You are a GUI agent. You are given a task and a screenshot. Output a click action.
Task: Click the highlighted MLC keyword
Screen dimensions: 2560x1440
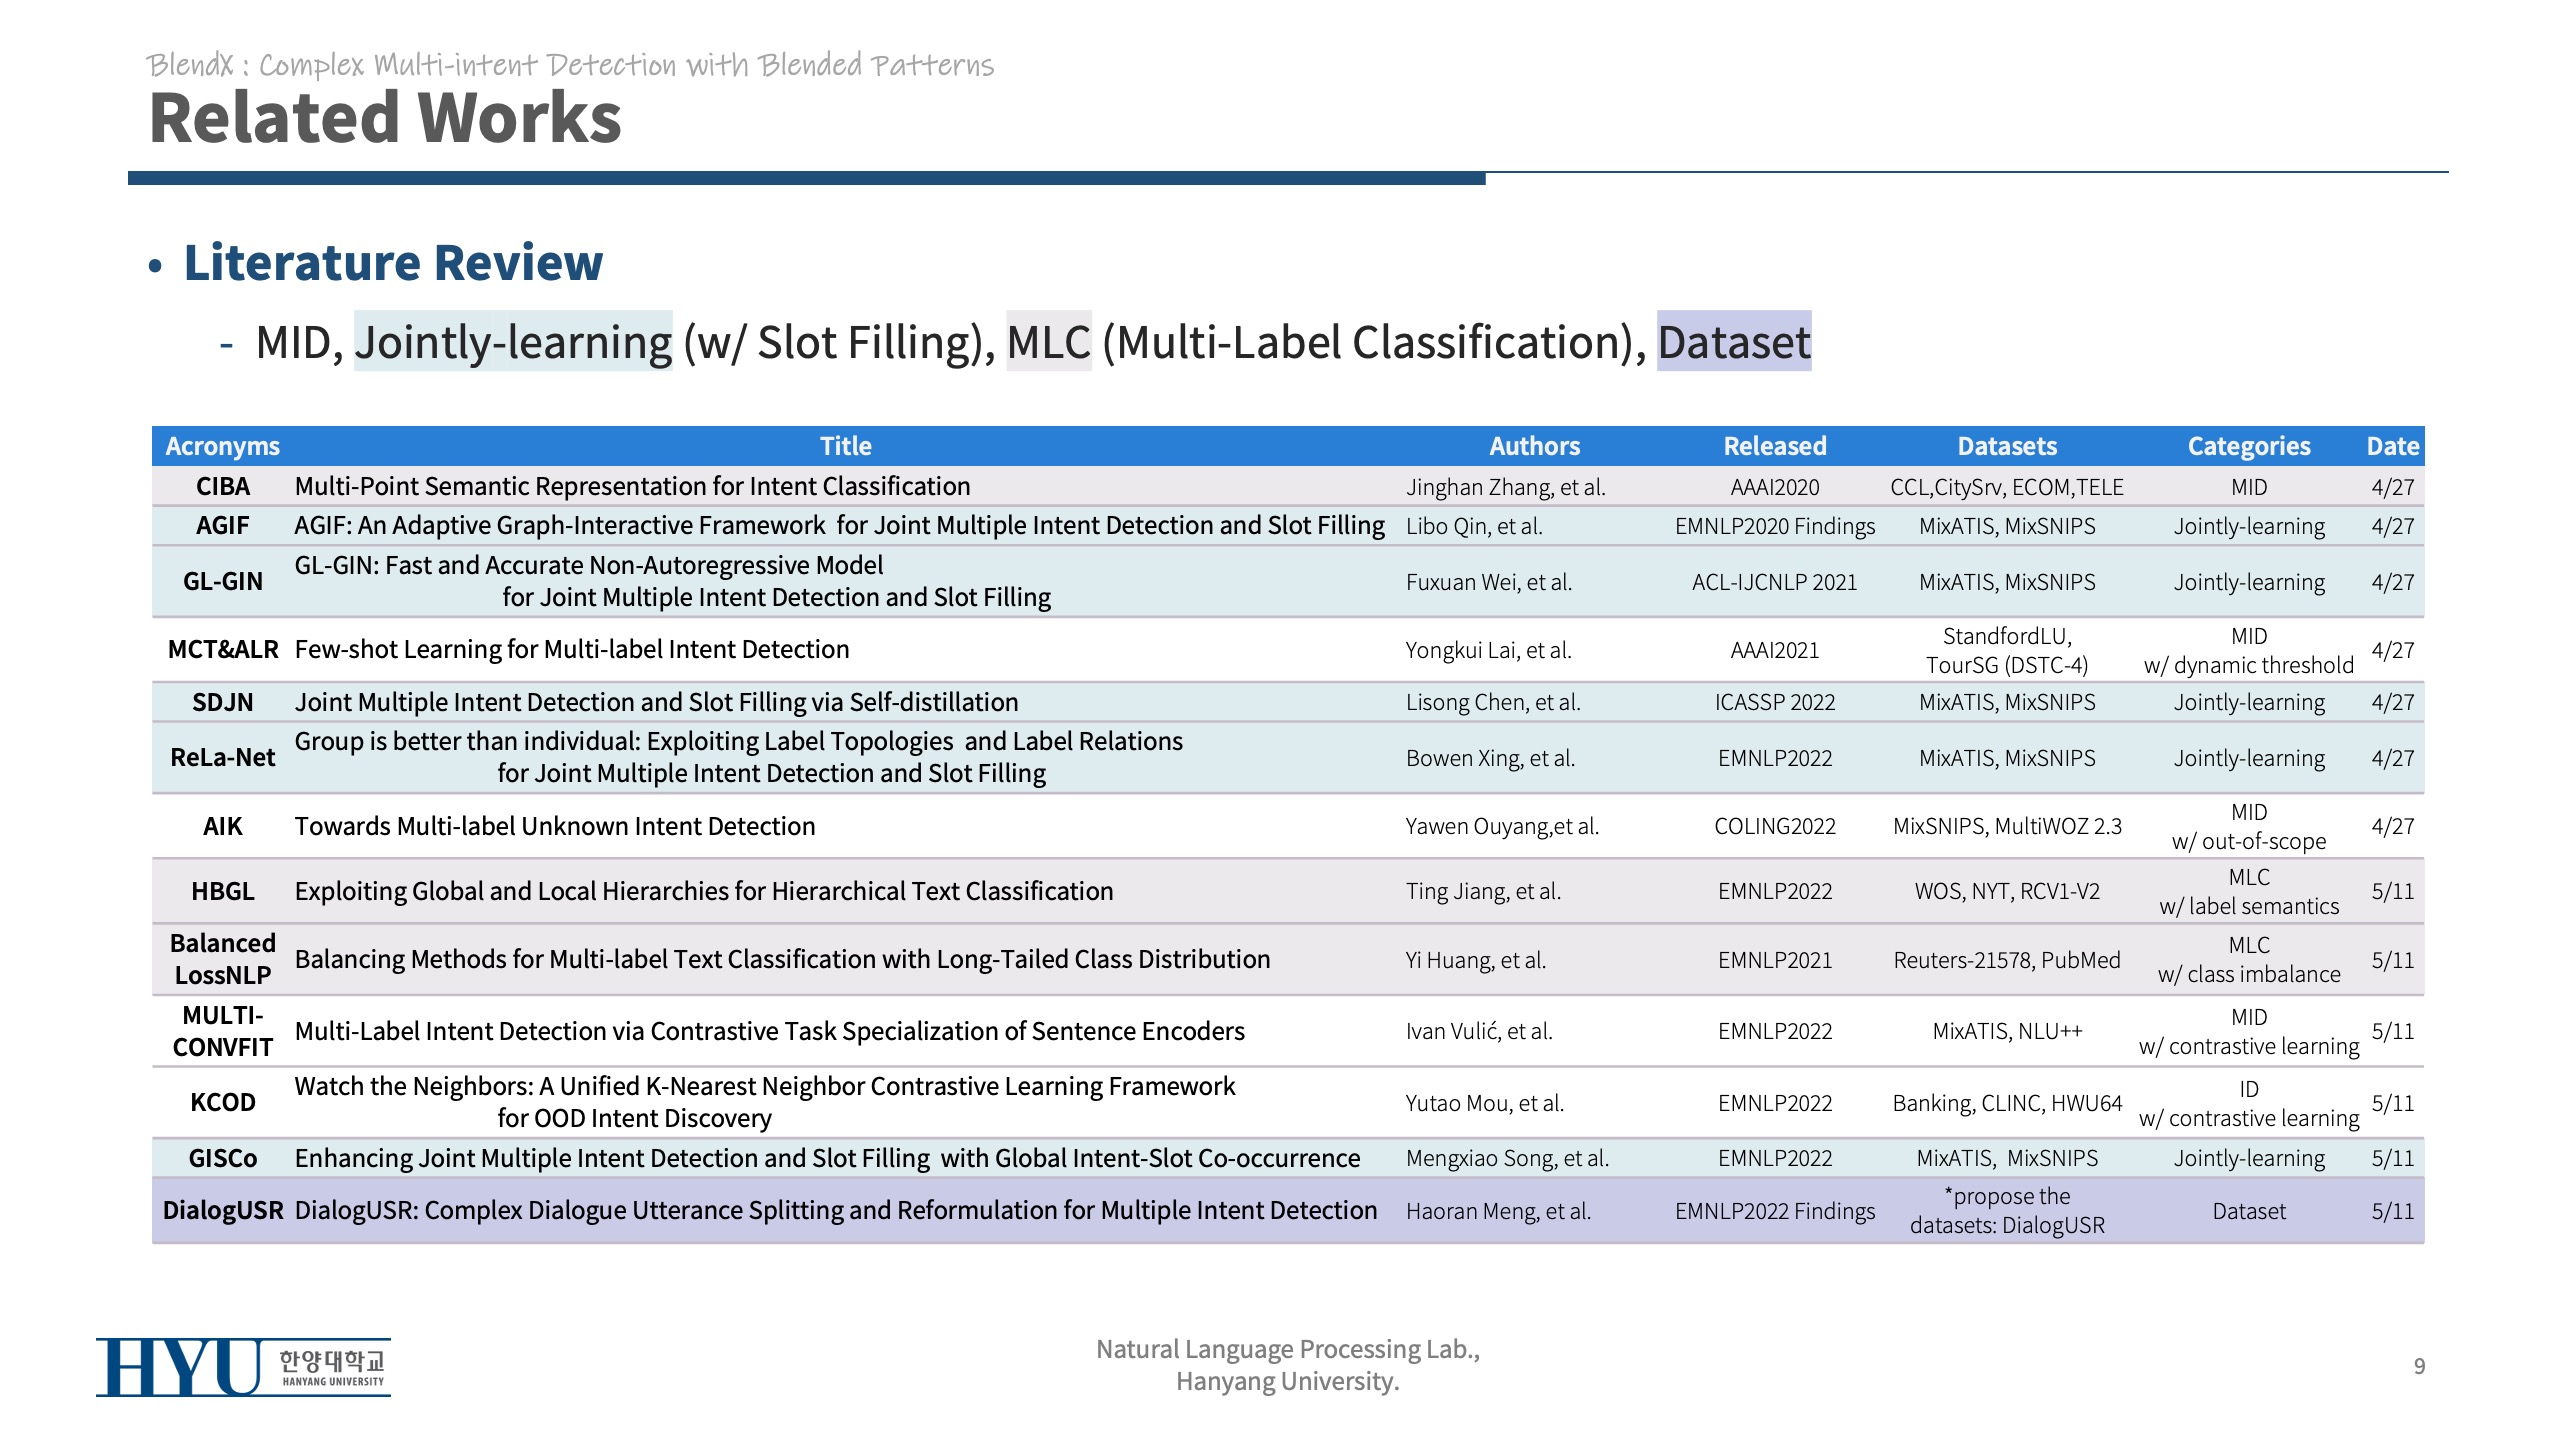point(1048,342)
